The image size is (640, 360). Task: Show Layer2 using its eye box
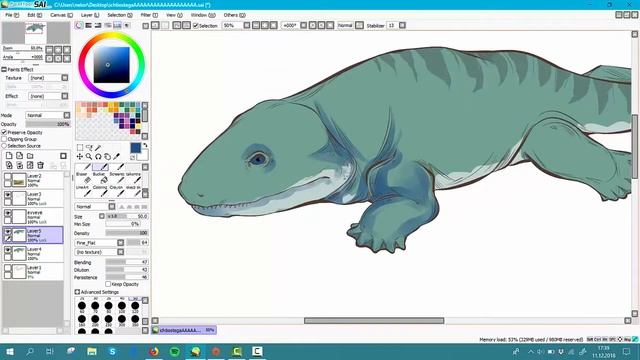(8, 177)
